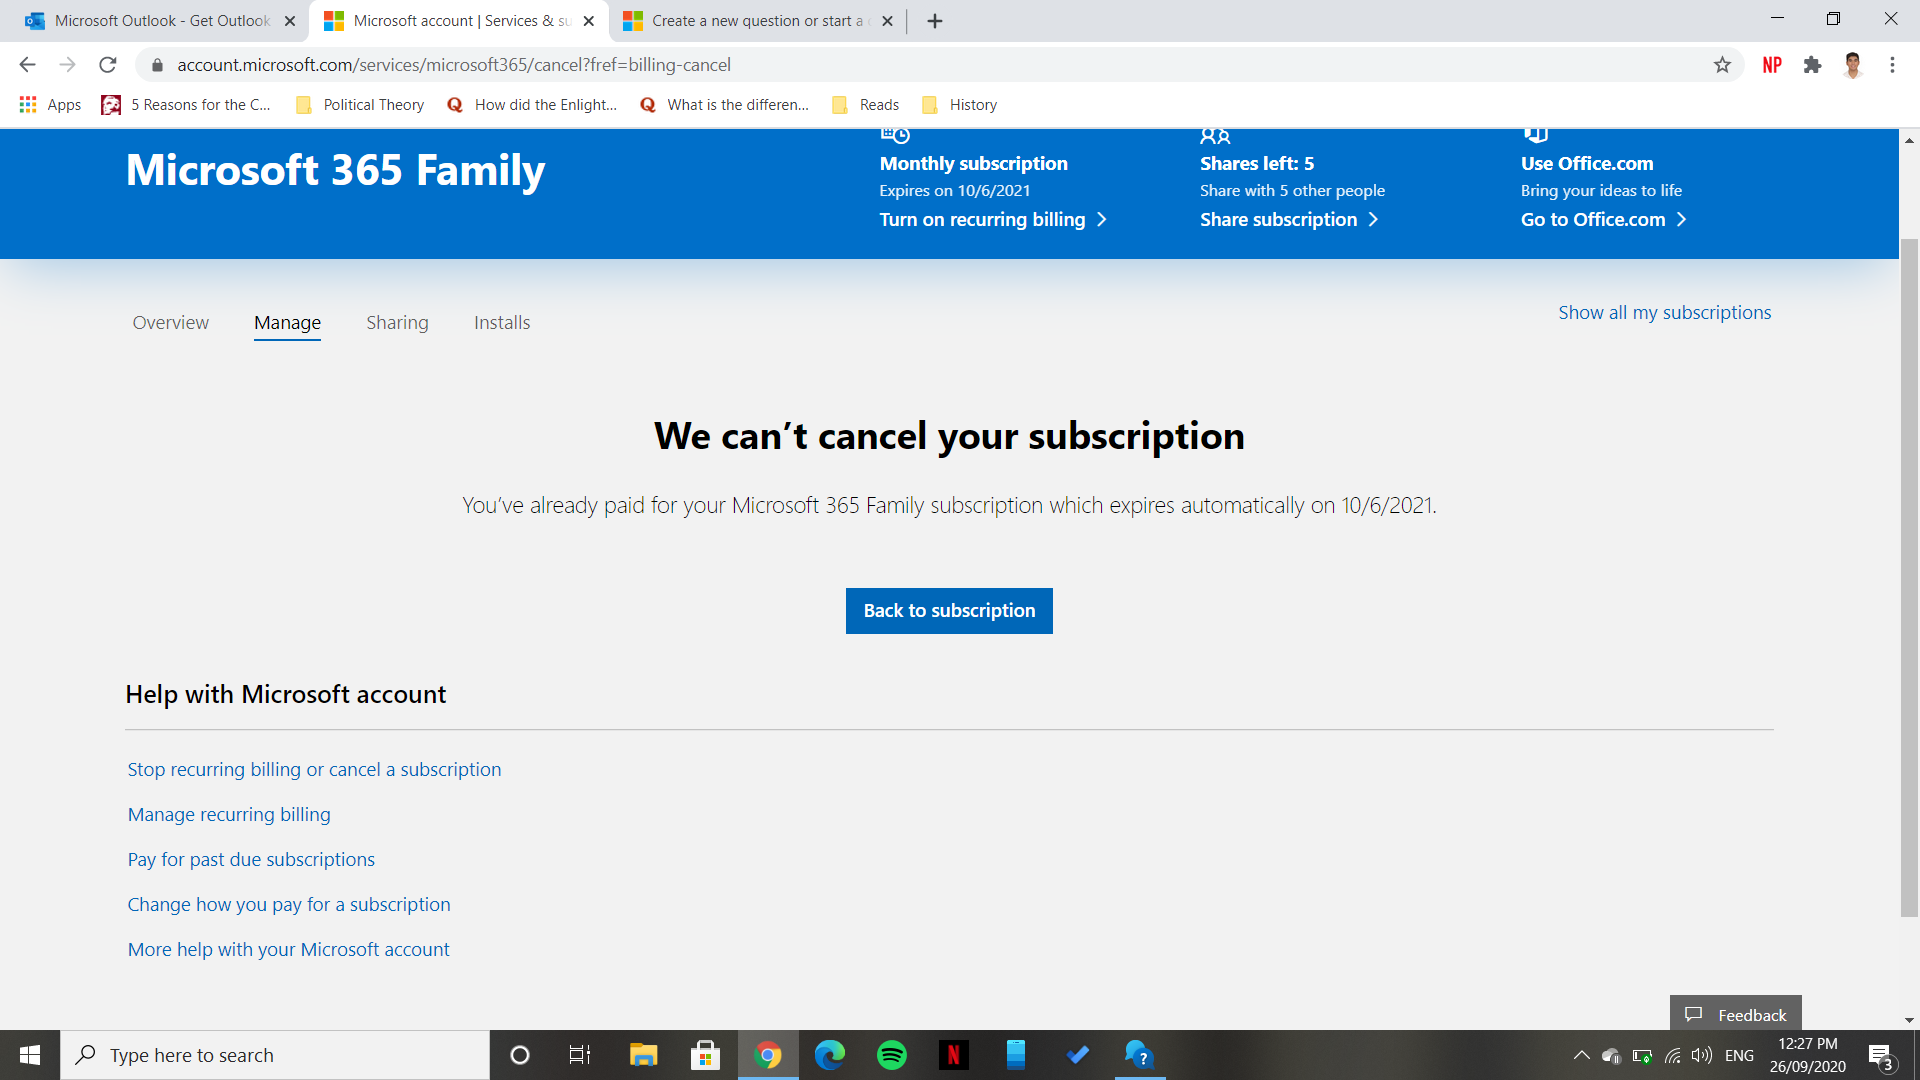Open a new browser tab
The width and height of the screenshot is (1920, 1080).
click(x=935, y=21)
